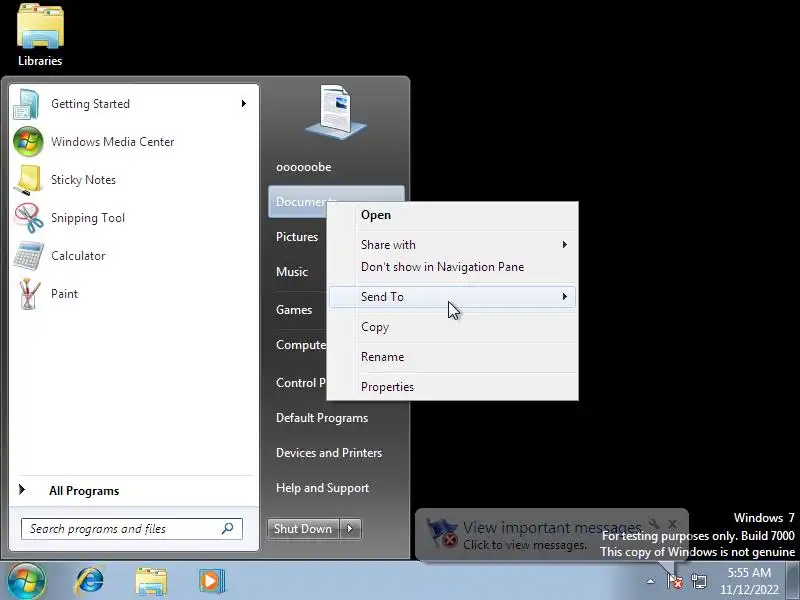Open Windows Explorer from the taskbar
This screenshot has height=600, width=800.
(x=151, y=581)
